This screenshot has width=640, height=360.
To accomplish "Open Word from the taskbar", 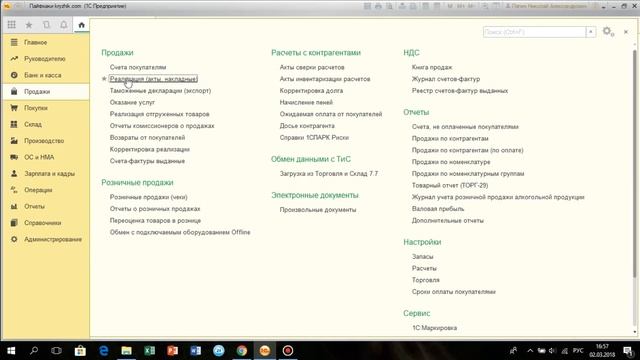I will click(196, 351).
